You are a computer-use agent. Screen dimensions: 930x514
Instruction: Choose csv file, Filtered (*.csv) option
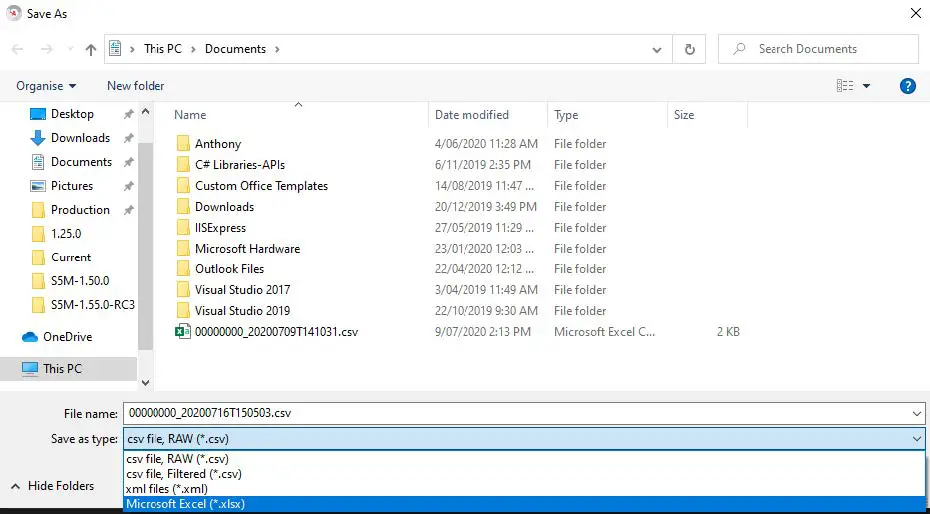(x=184, y=474)
